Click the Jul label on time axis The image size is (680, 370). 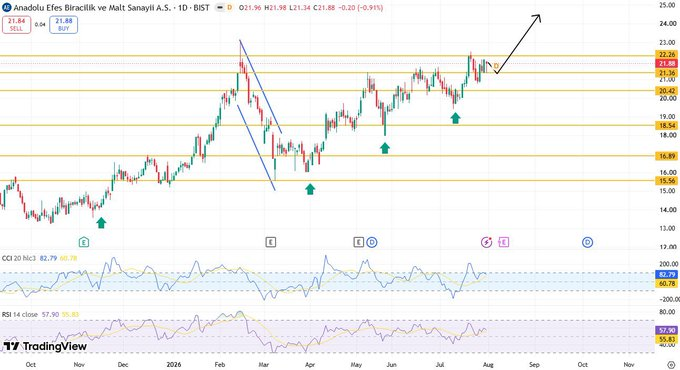tap(440, 364)
